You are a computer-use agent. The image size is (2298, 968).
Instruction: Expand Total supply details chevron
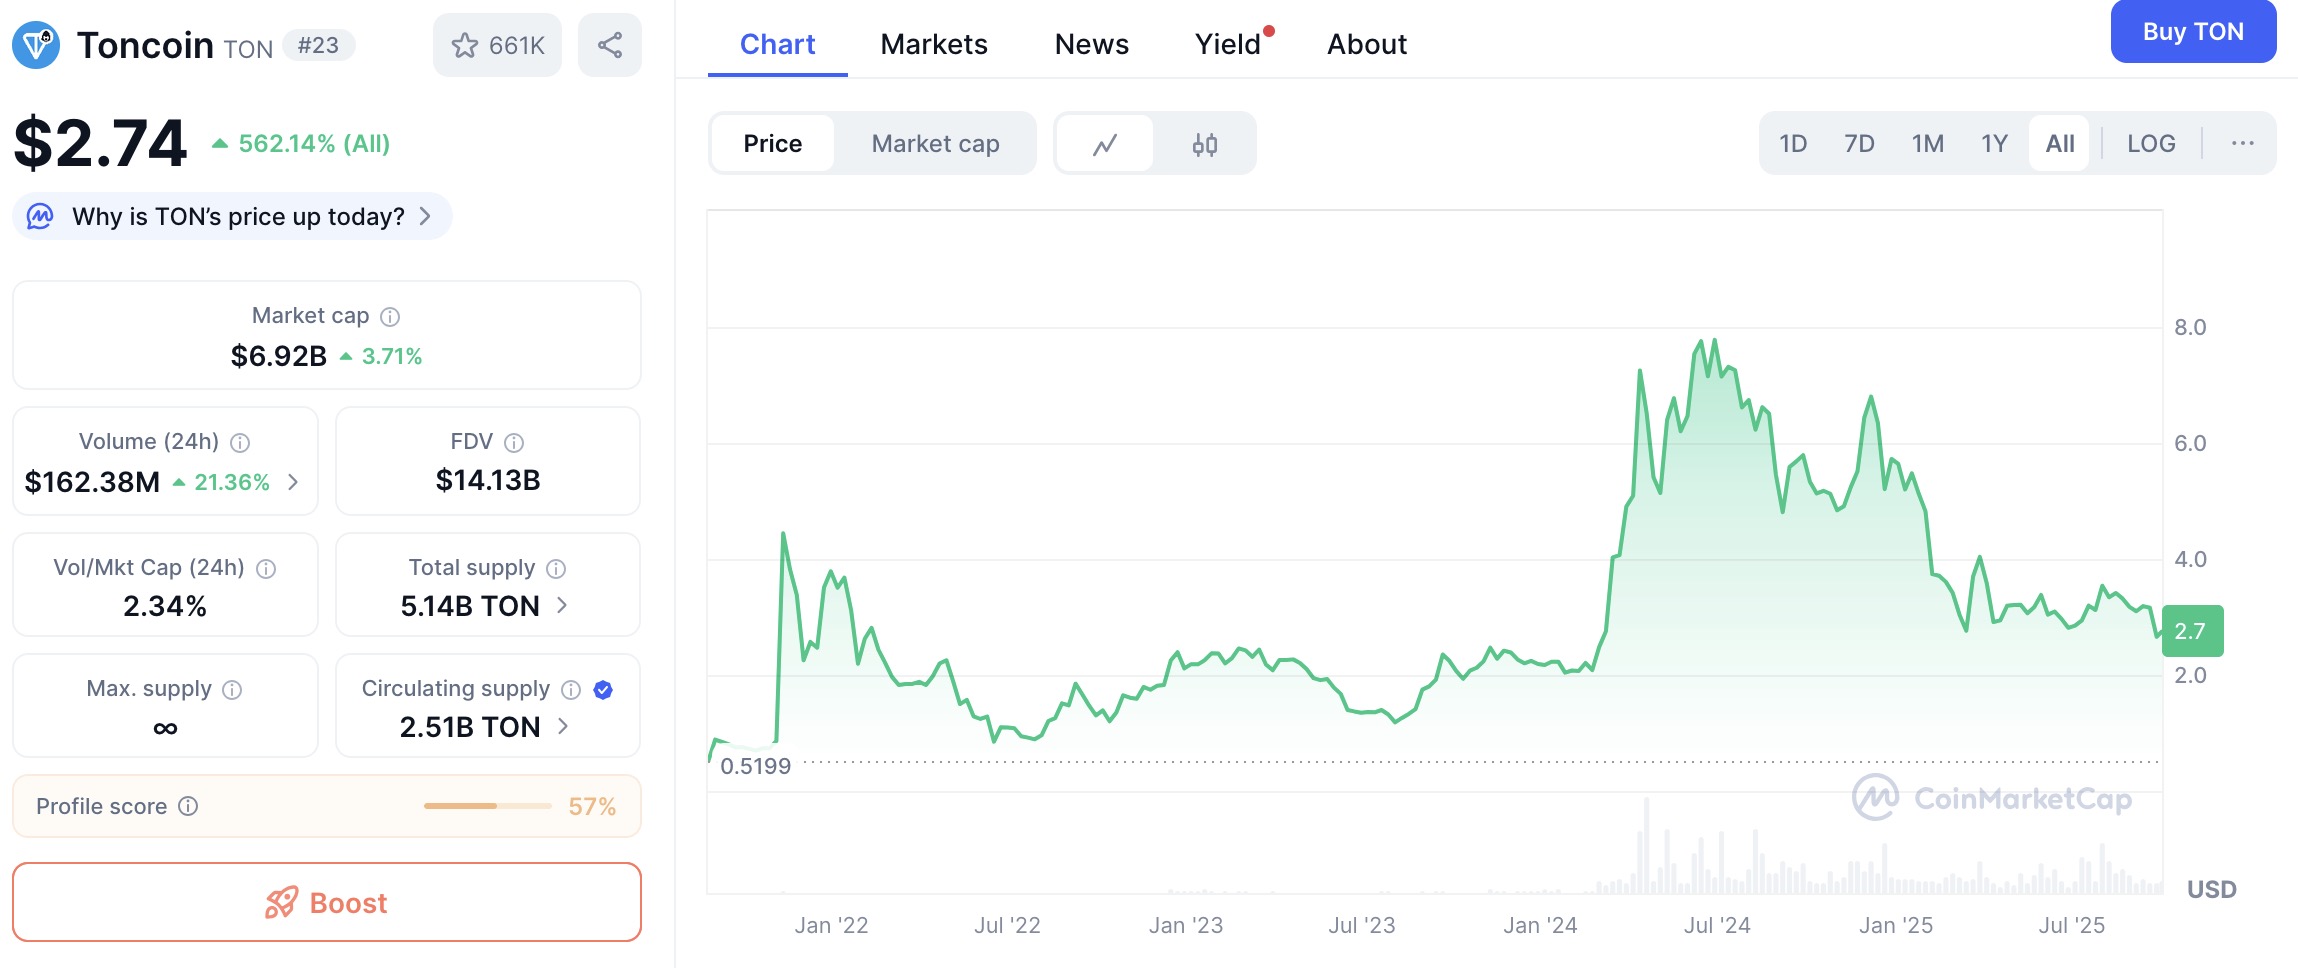pos(562,605)
